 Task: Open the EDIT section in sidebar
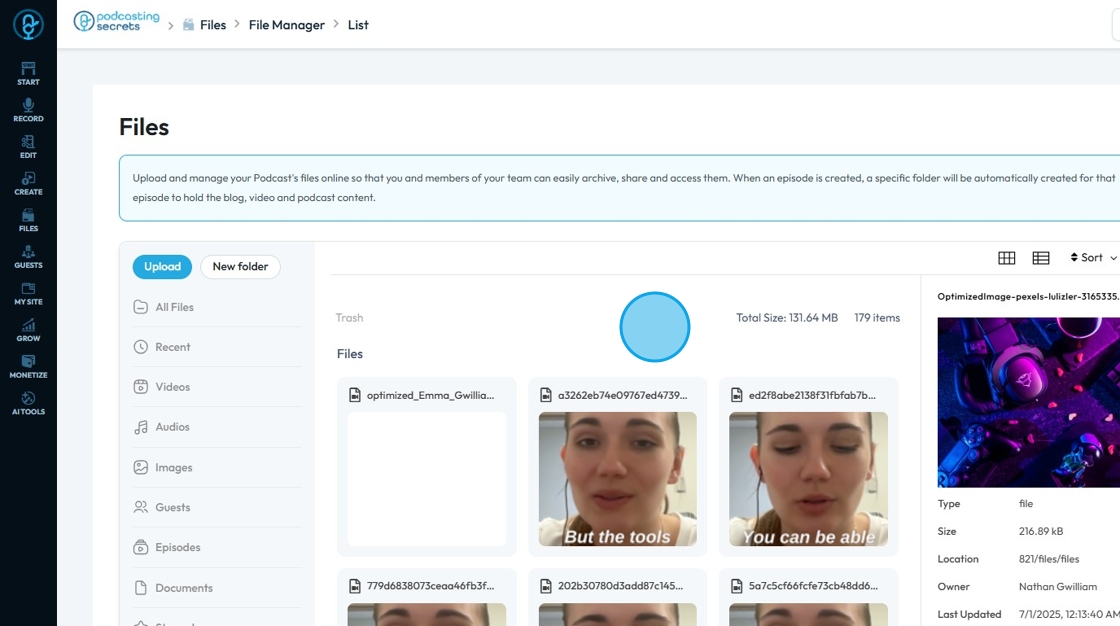click(28, 146)
